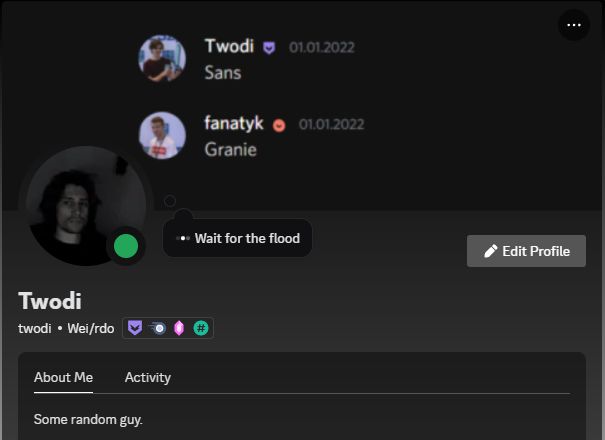Click Twodi's small avatar in banner message
The width and height of the screenshot is (605, 440).
click(x=162, y=58)
